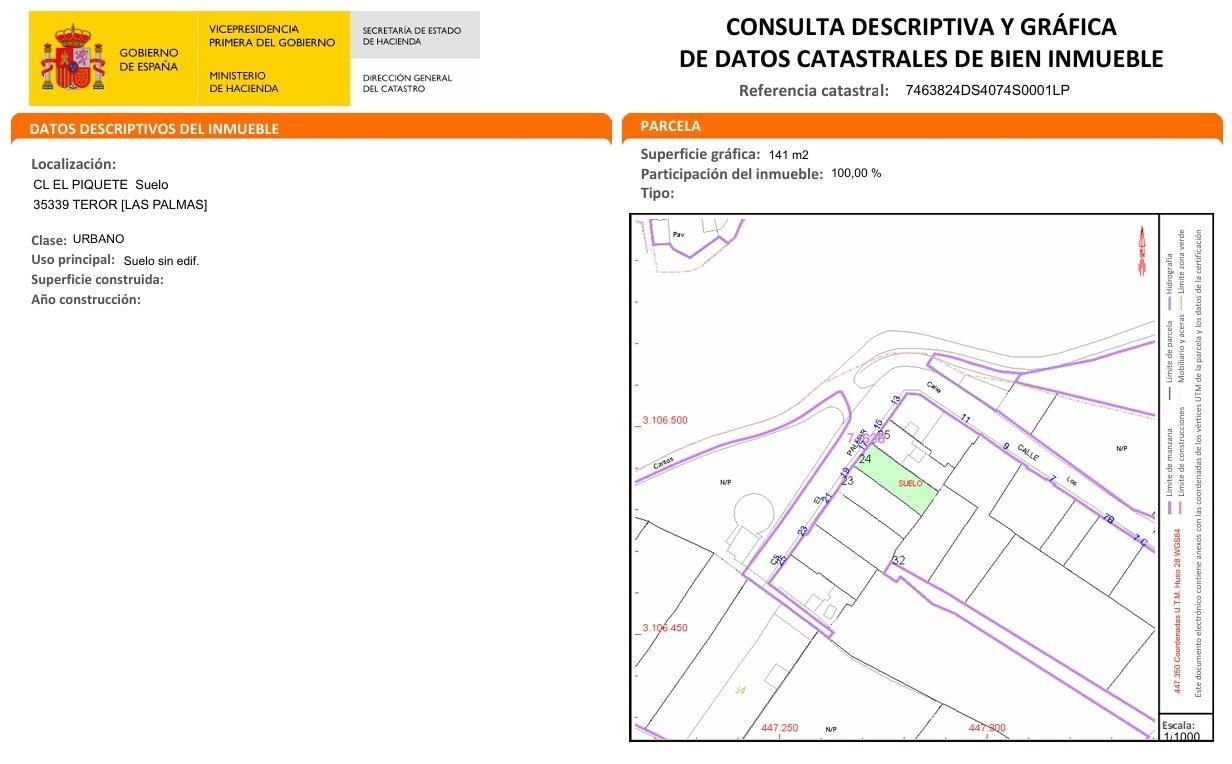Select parcel number 32 on the map

click(x=898, y=561)
